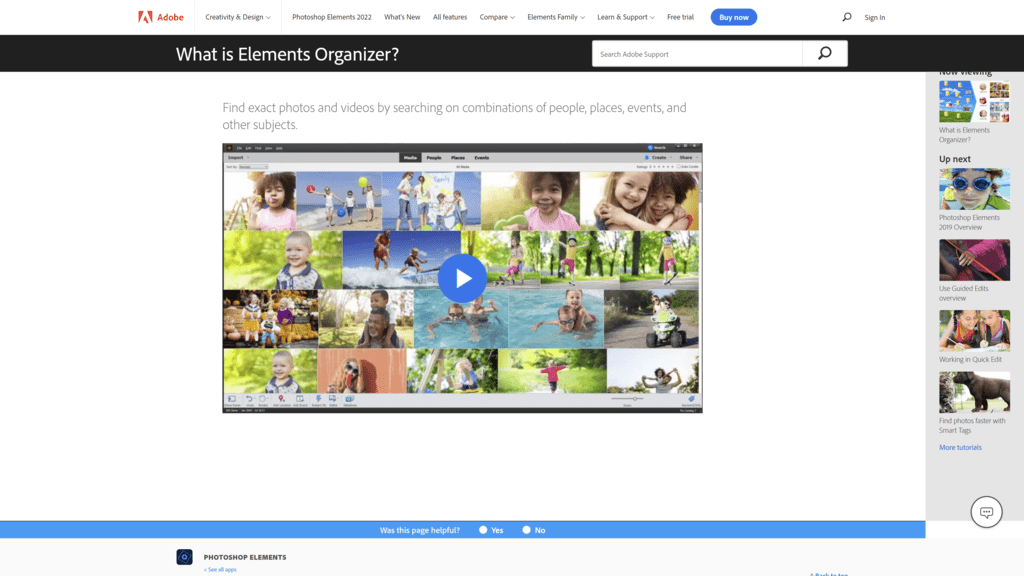
Task: Focus the Search Adobe Support field
Action: 697,54
